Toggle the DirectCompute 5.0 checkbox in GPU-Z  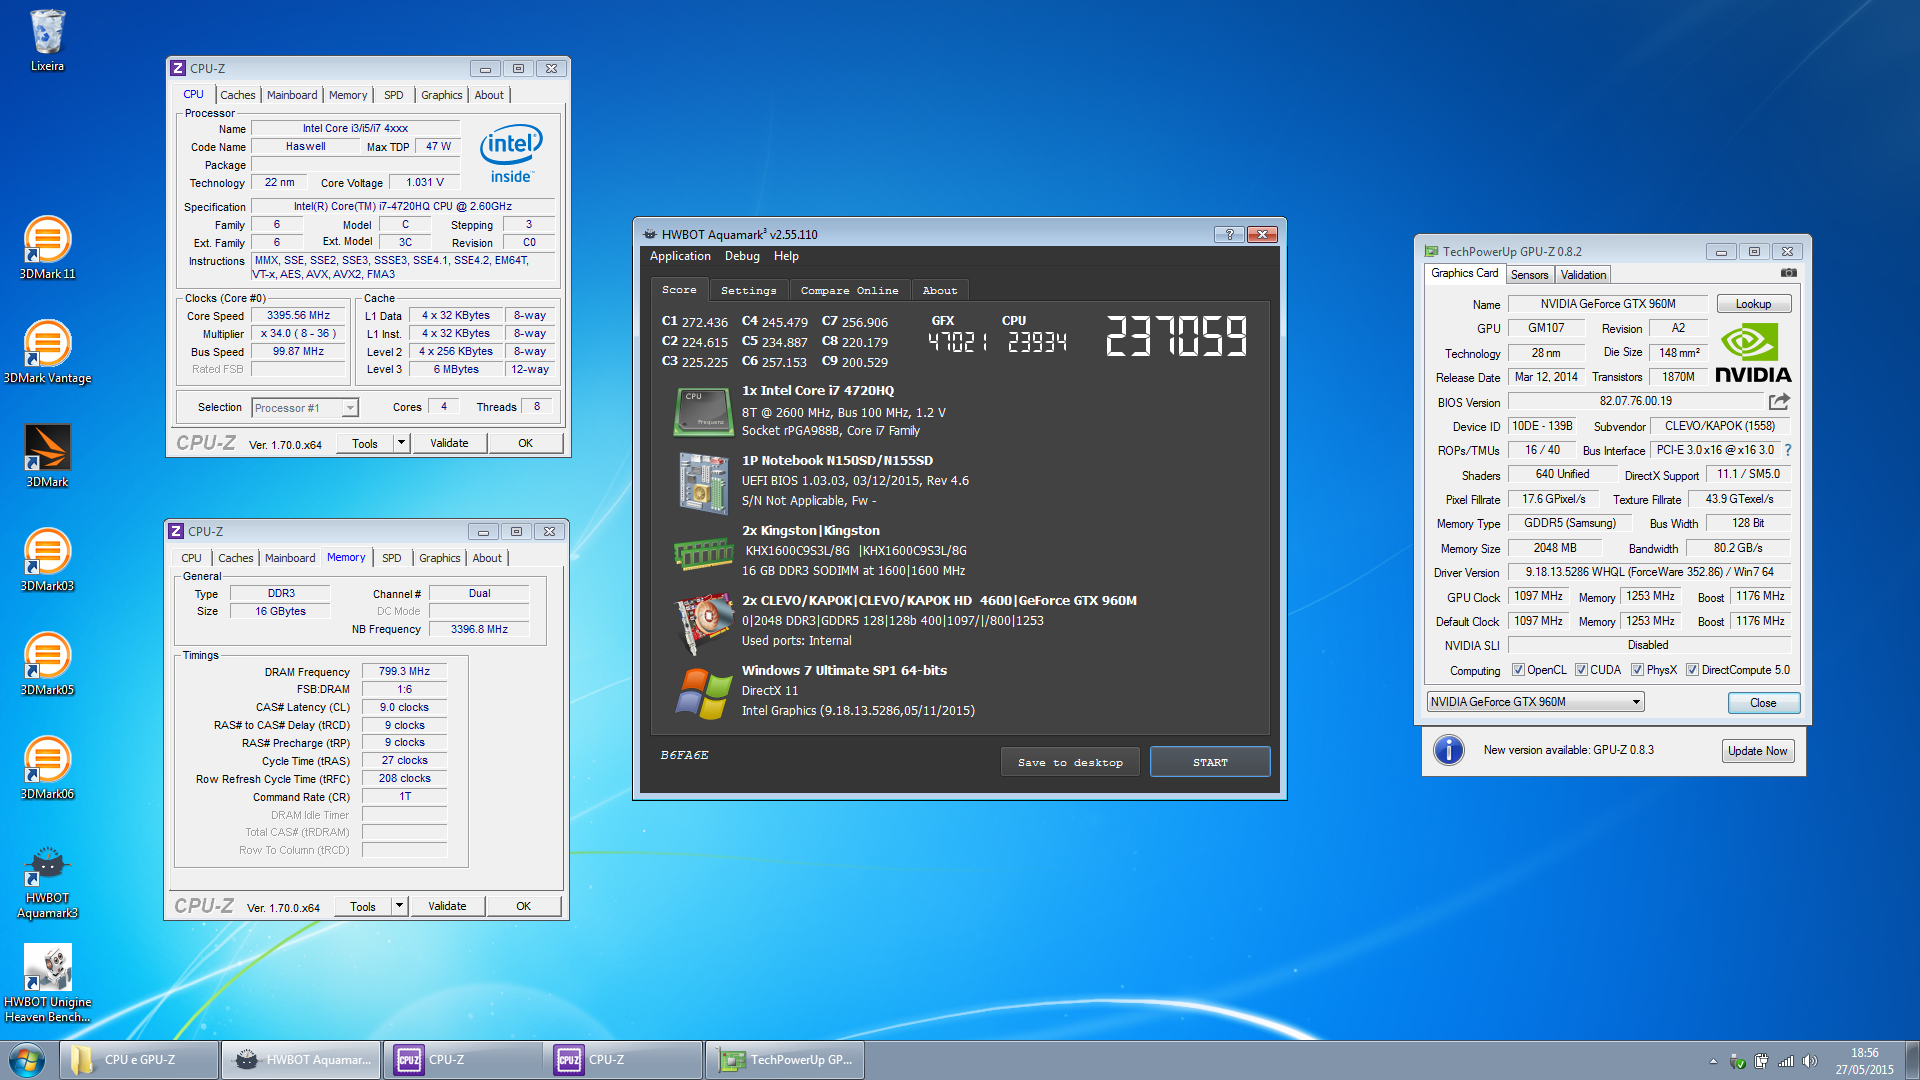pyautogui.click(x=1692, y=670)
